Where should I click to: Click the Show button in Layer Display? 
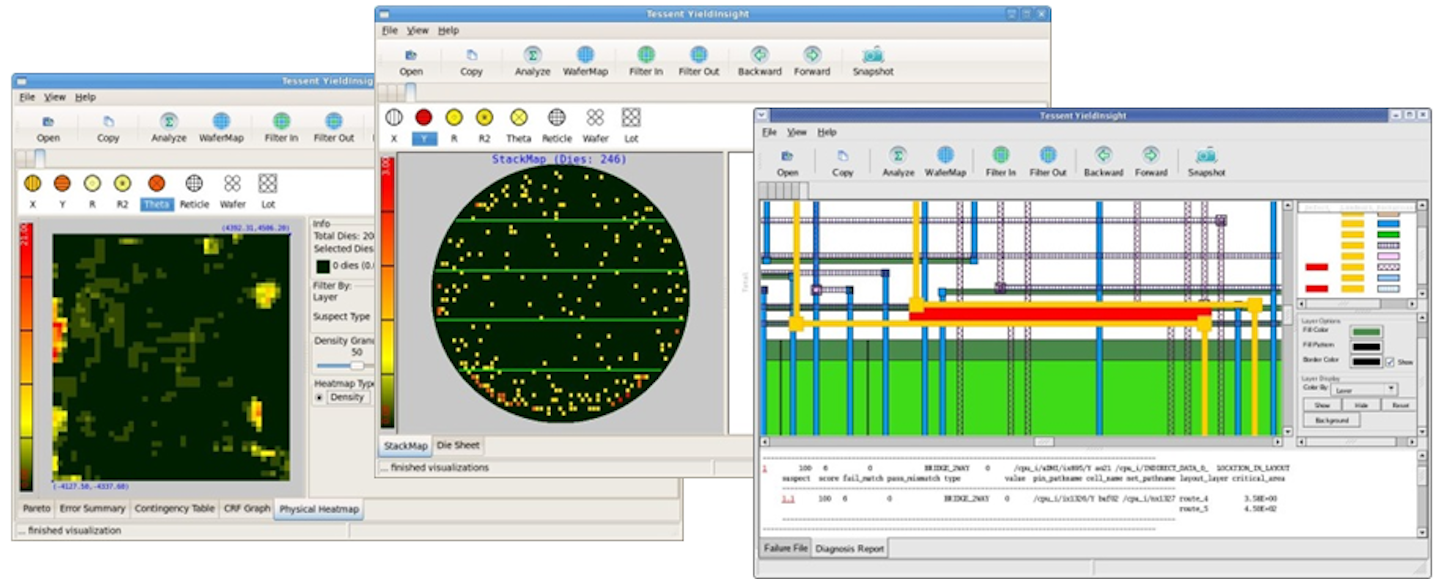coord(1322,405)
